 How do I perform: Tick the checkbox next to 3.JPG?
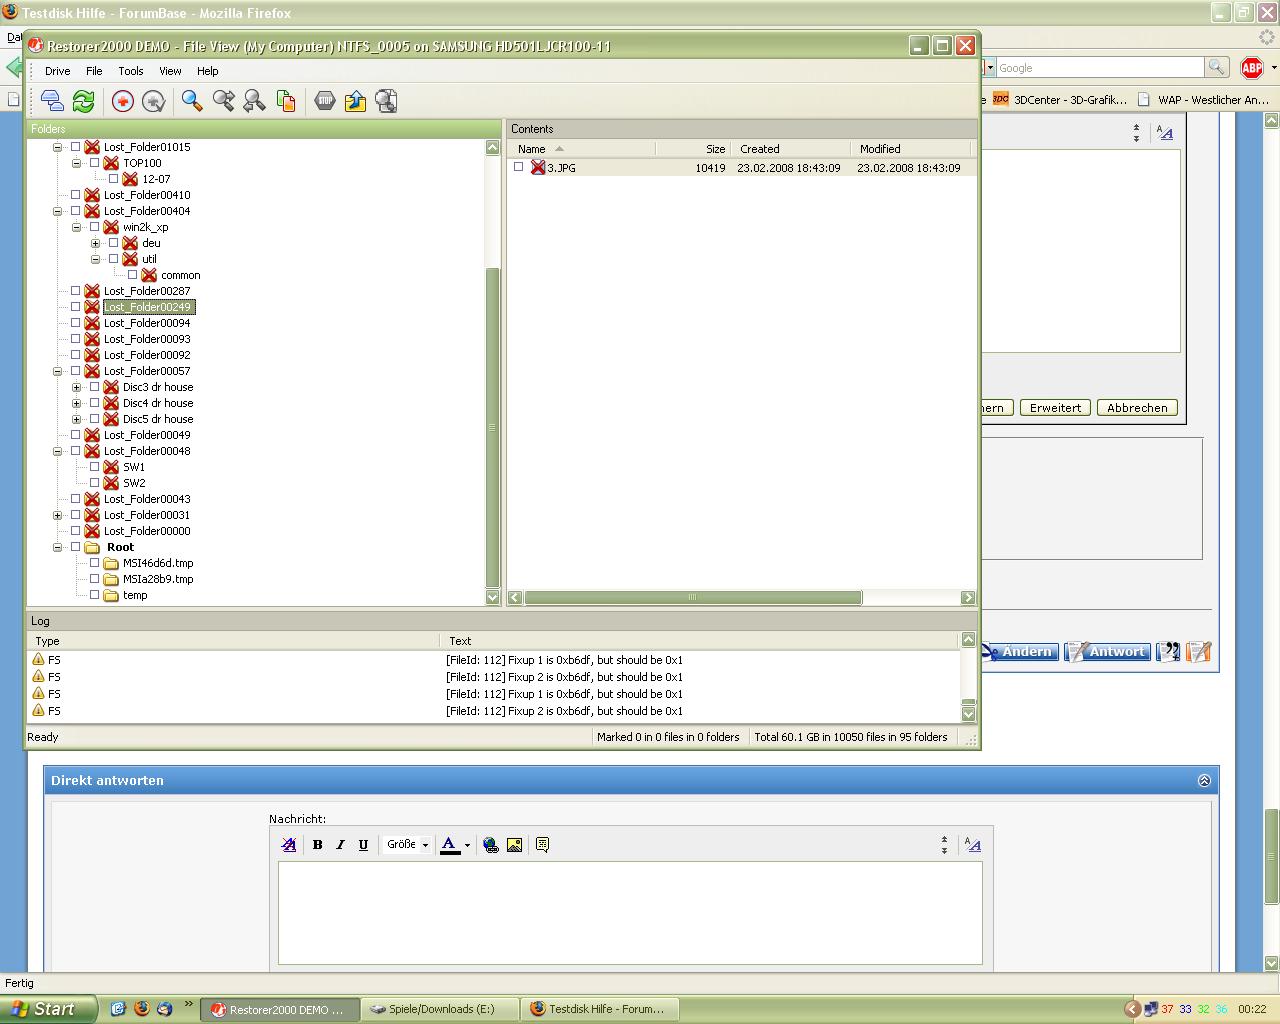tap(518, 167)
